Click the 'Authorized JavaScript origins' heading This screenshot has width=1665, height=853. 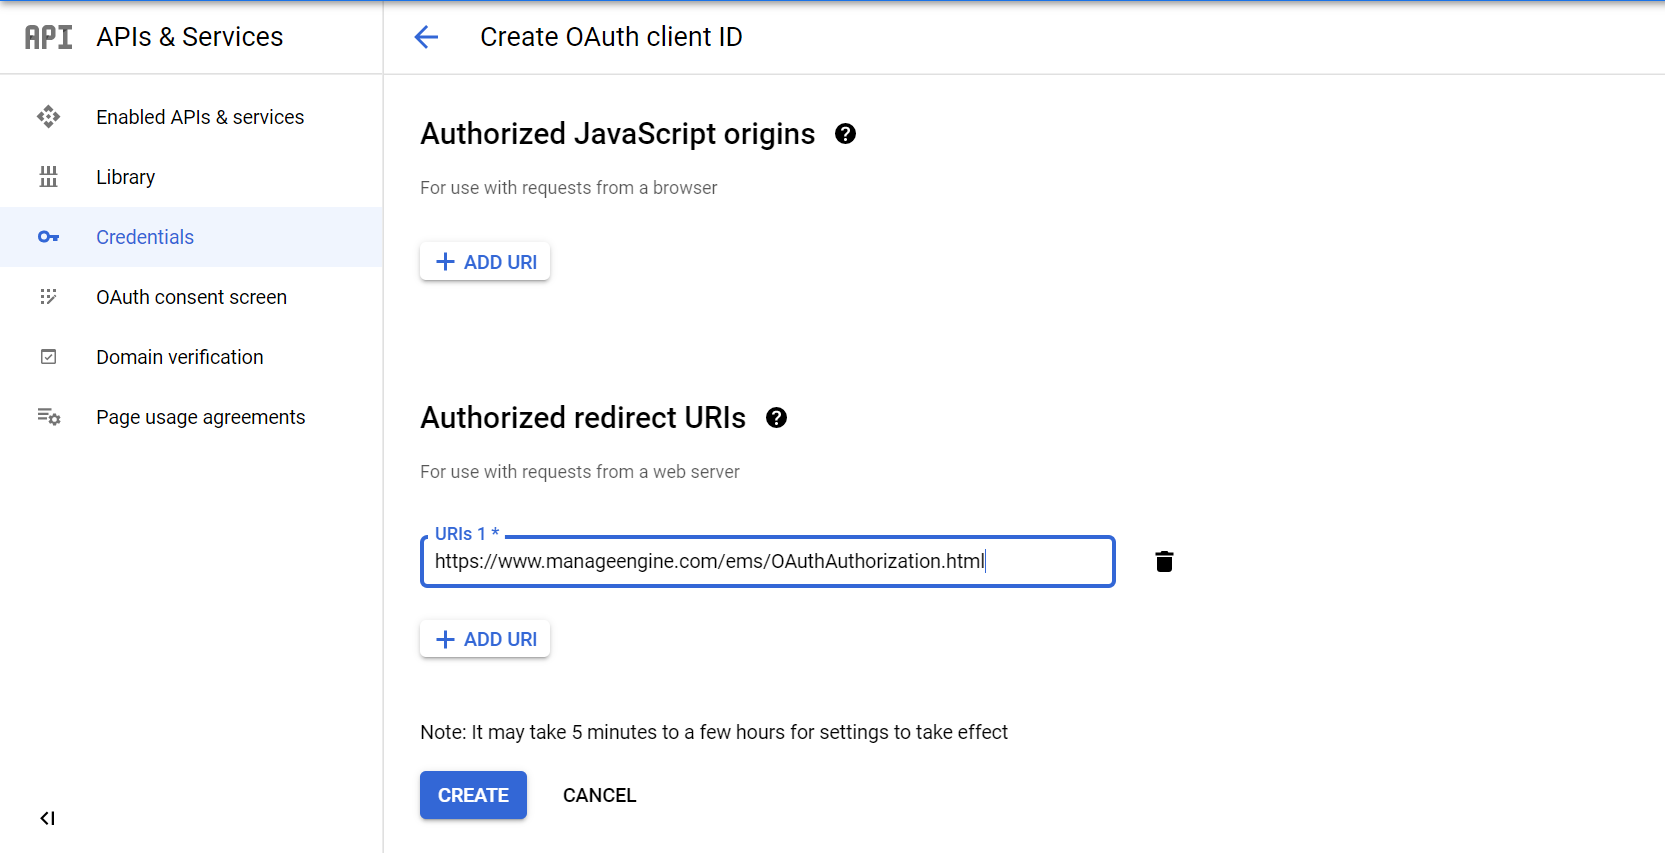click(618, 134)
